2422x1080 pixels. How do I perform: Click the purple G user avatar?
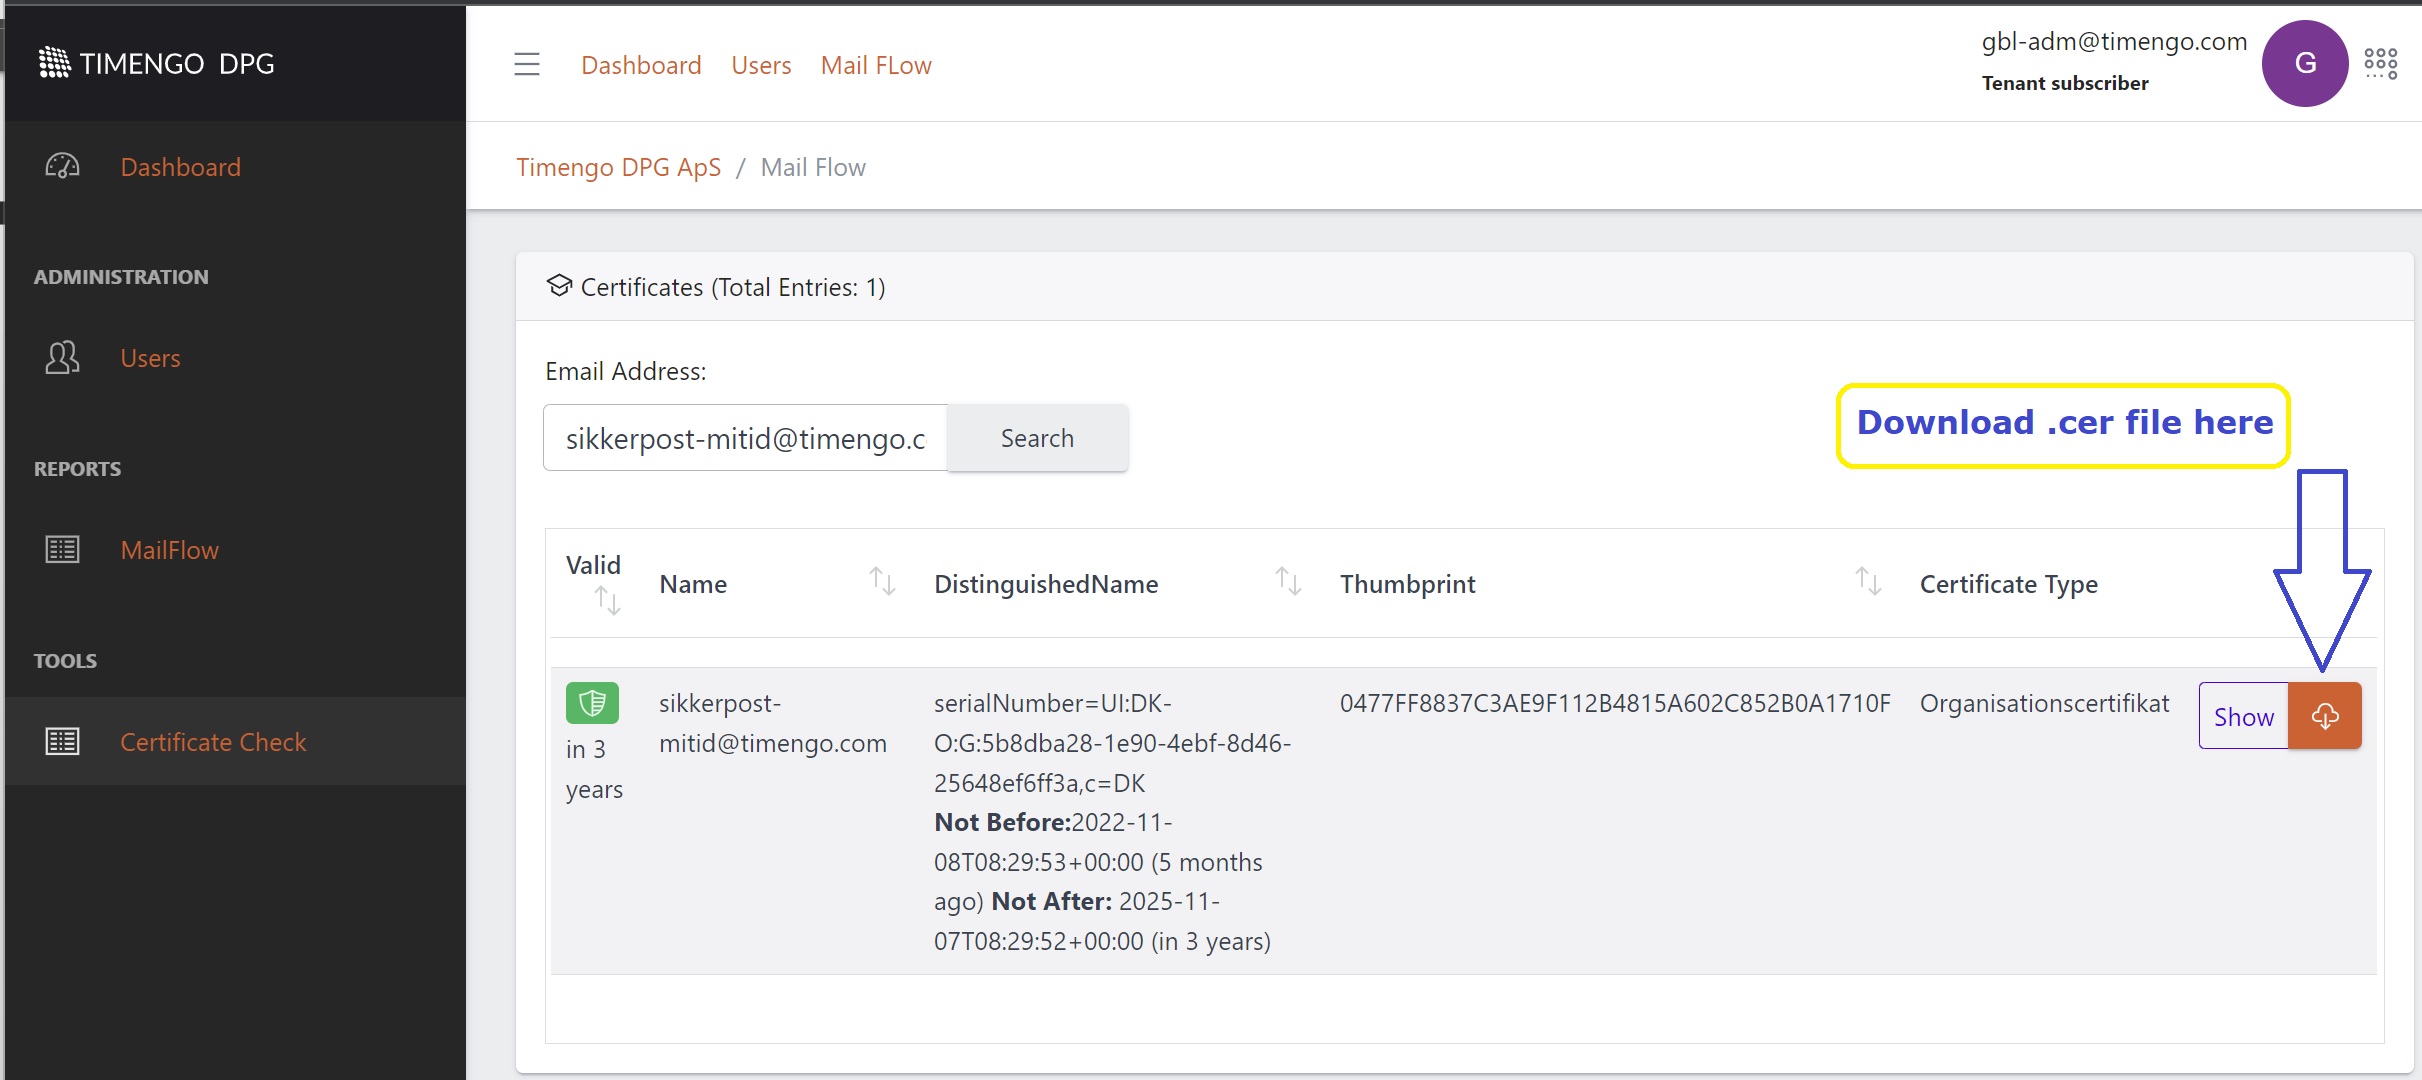click(2304, 64)
